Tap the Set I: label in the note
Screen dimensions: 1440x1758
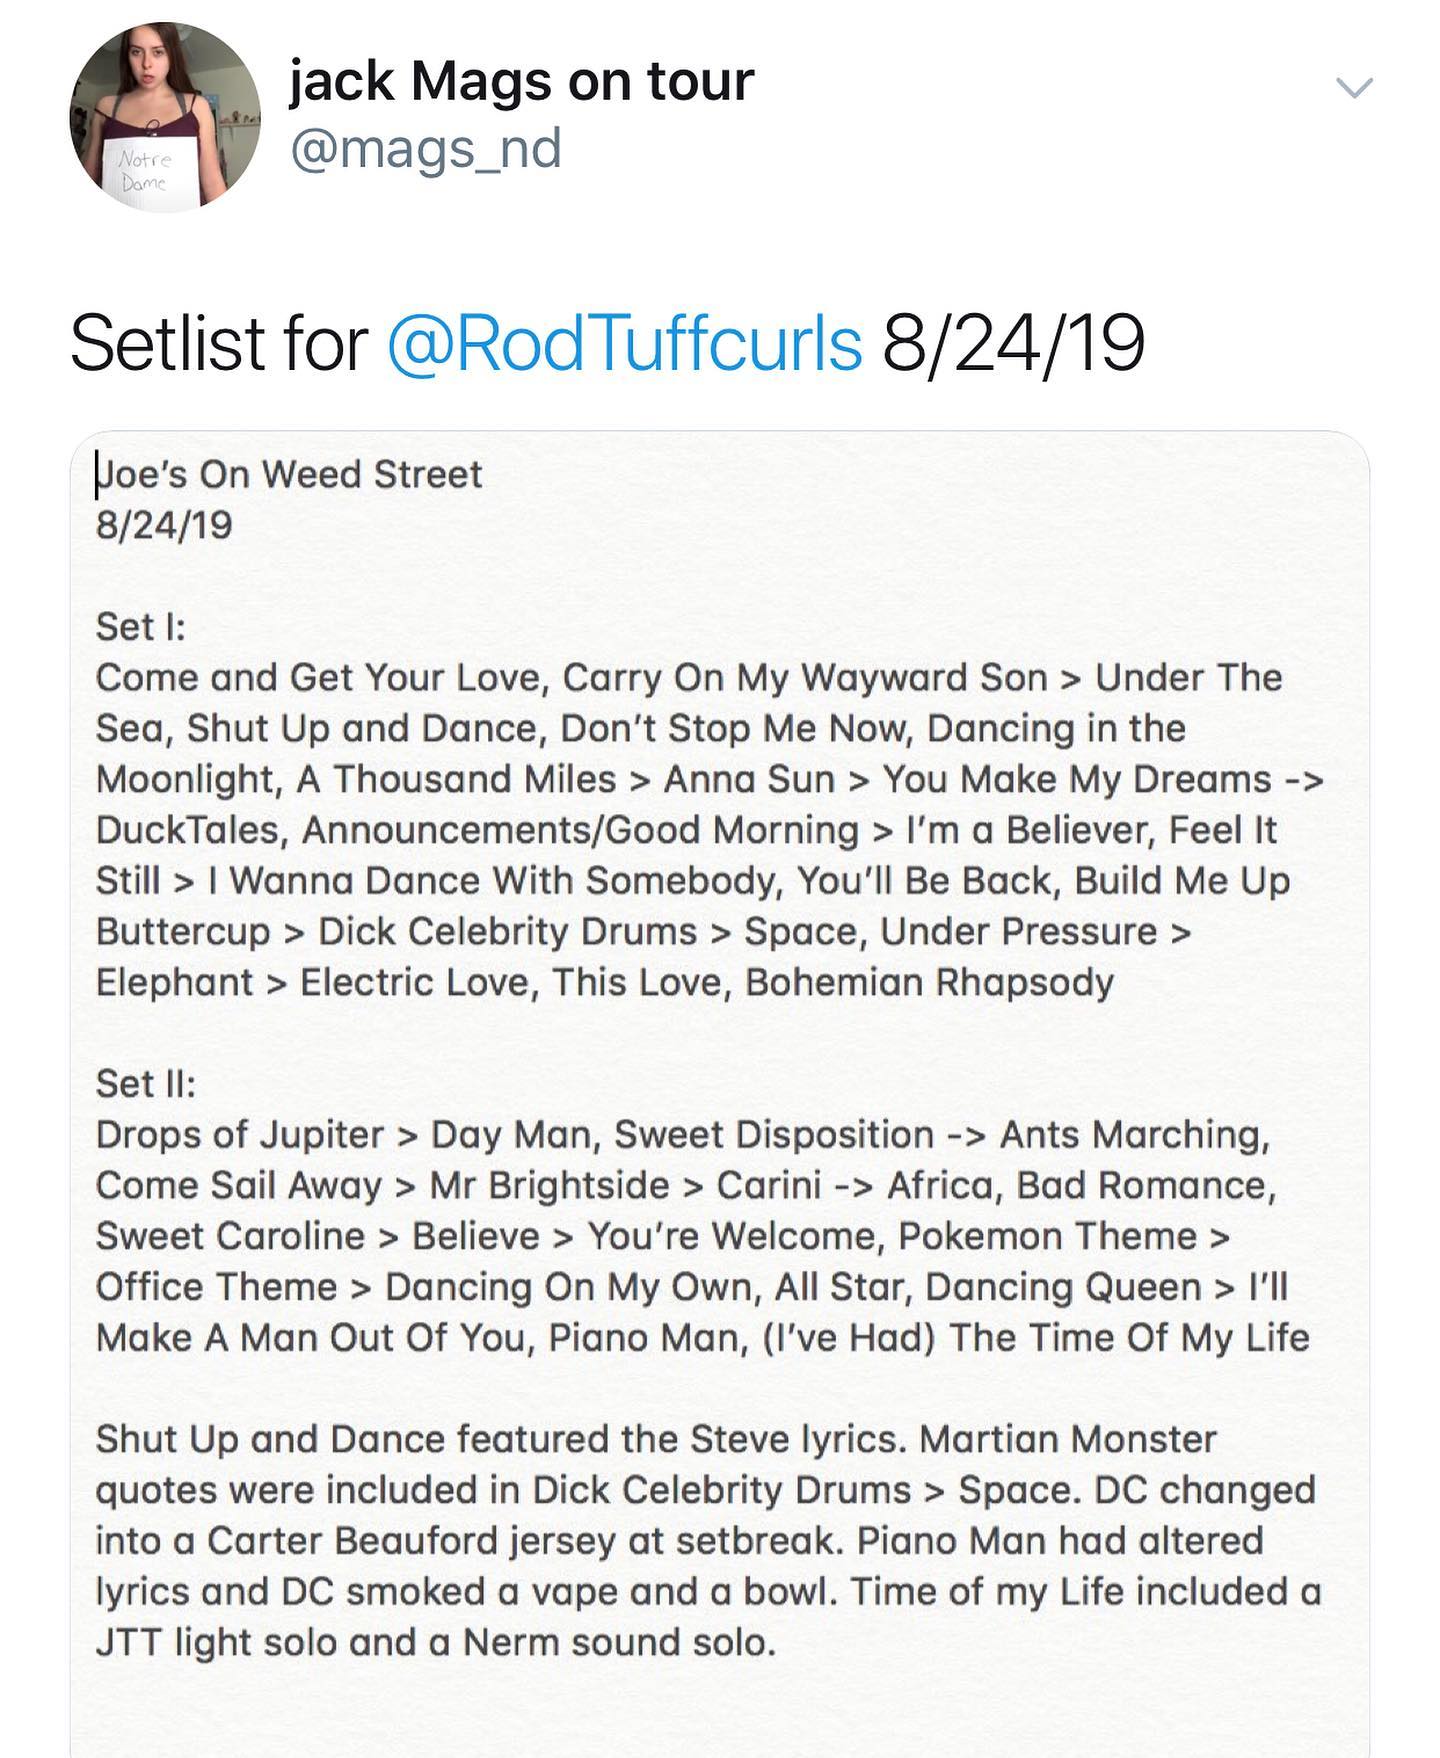click(141, 627)
